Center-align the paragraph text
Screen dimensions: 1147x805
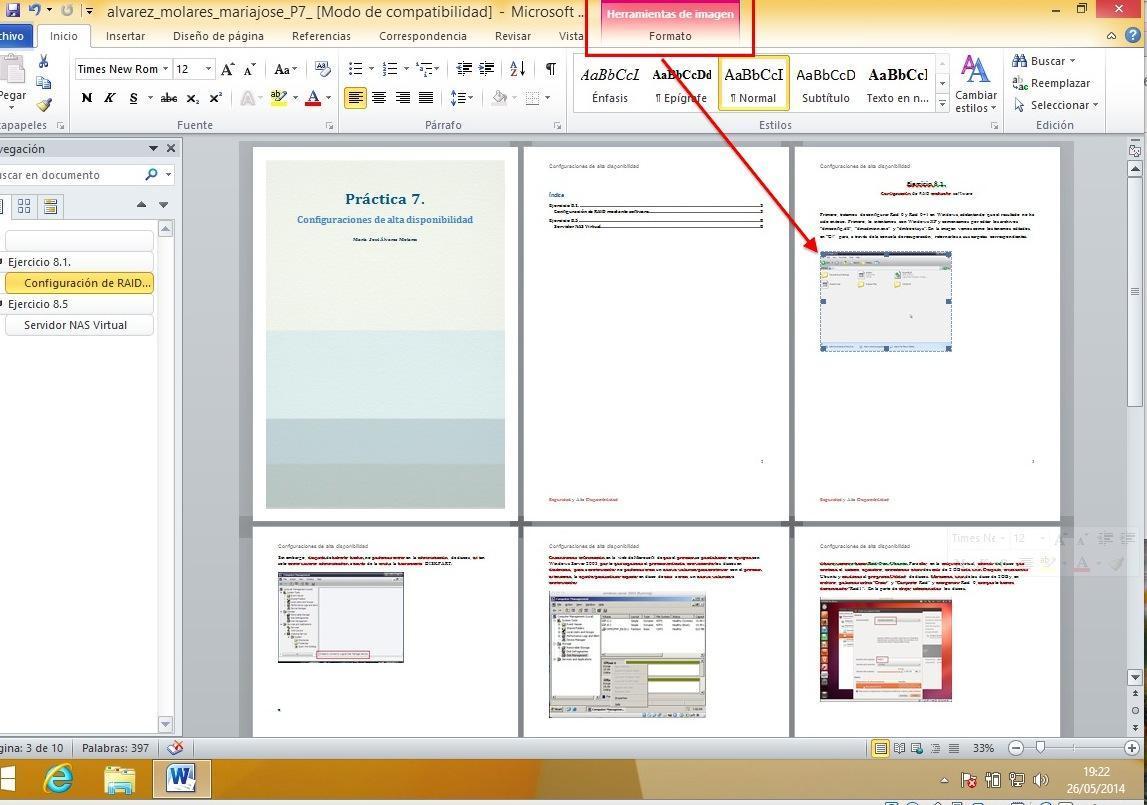click(379, 98)
